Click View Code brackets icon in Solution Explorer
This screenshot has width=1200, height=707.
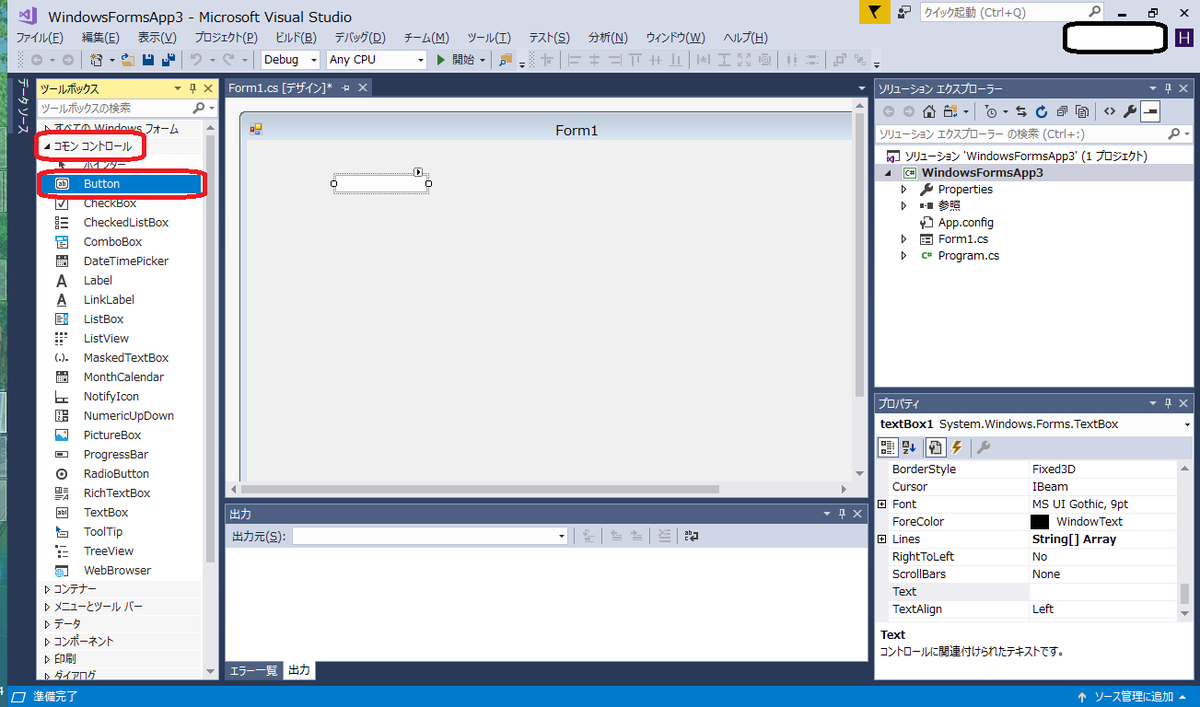click(x=1109, y=112)
